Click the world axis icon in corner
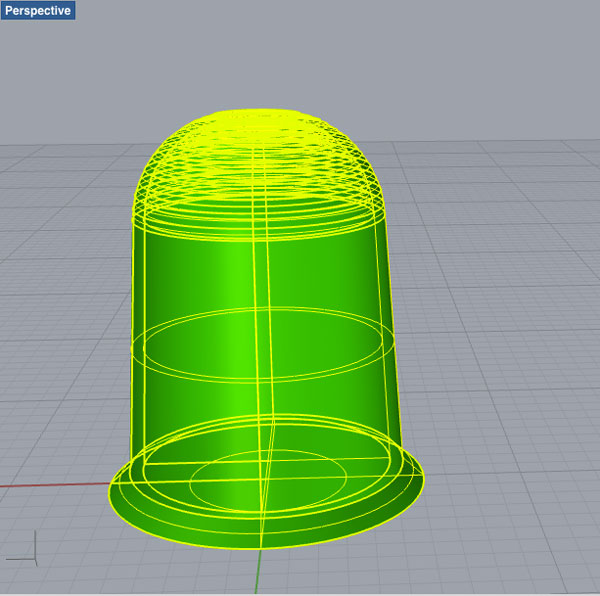Image resolution: width=600 pixels, height=596 pixels. [x=22, y=548]
